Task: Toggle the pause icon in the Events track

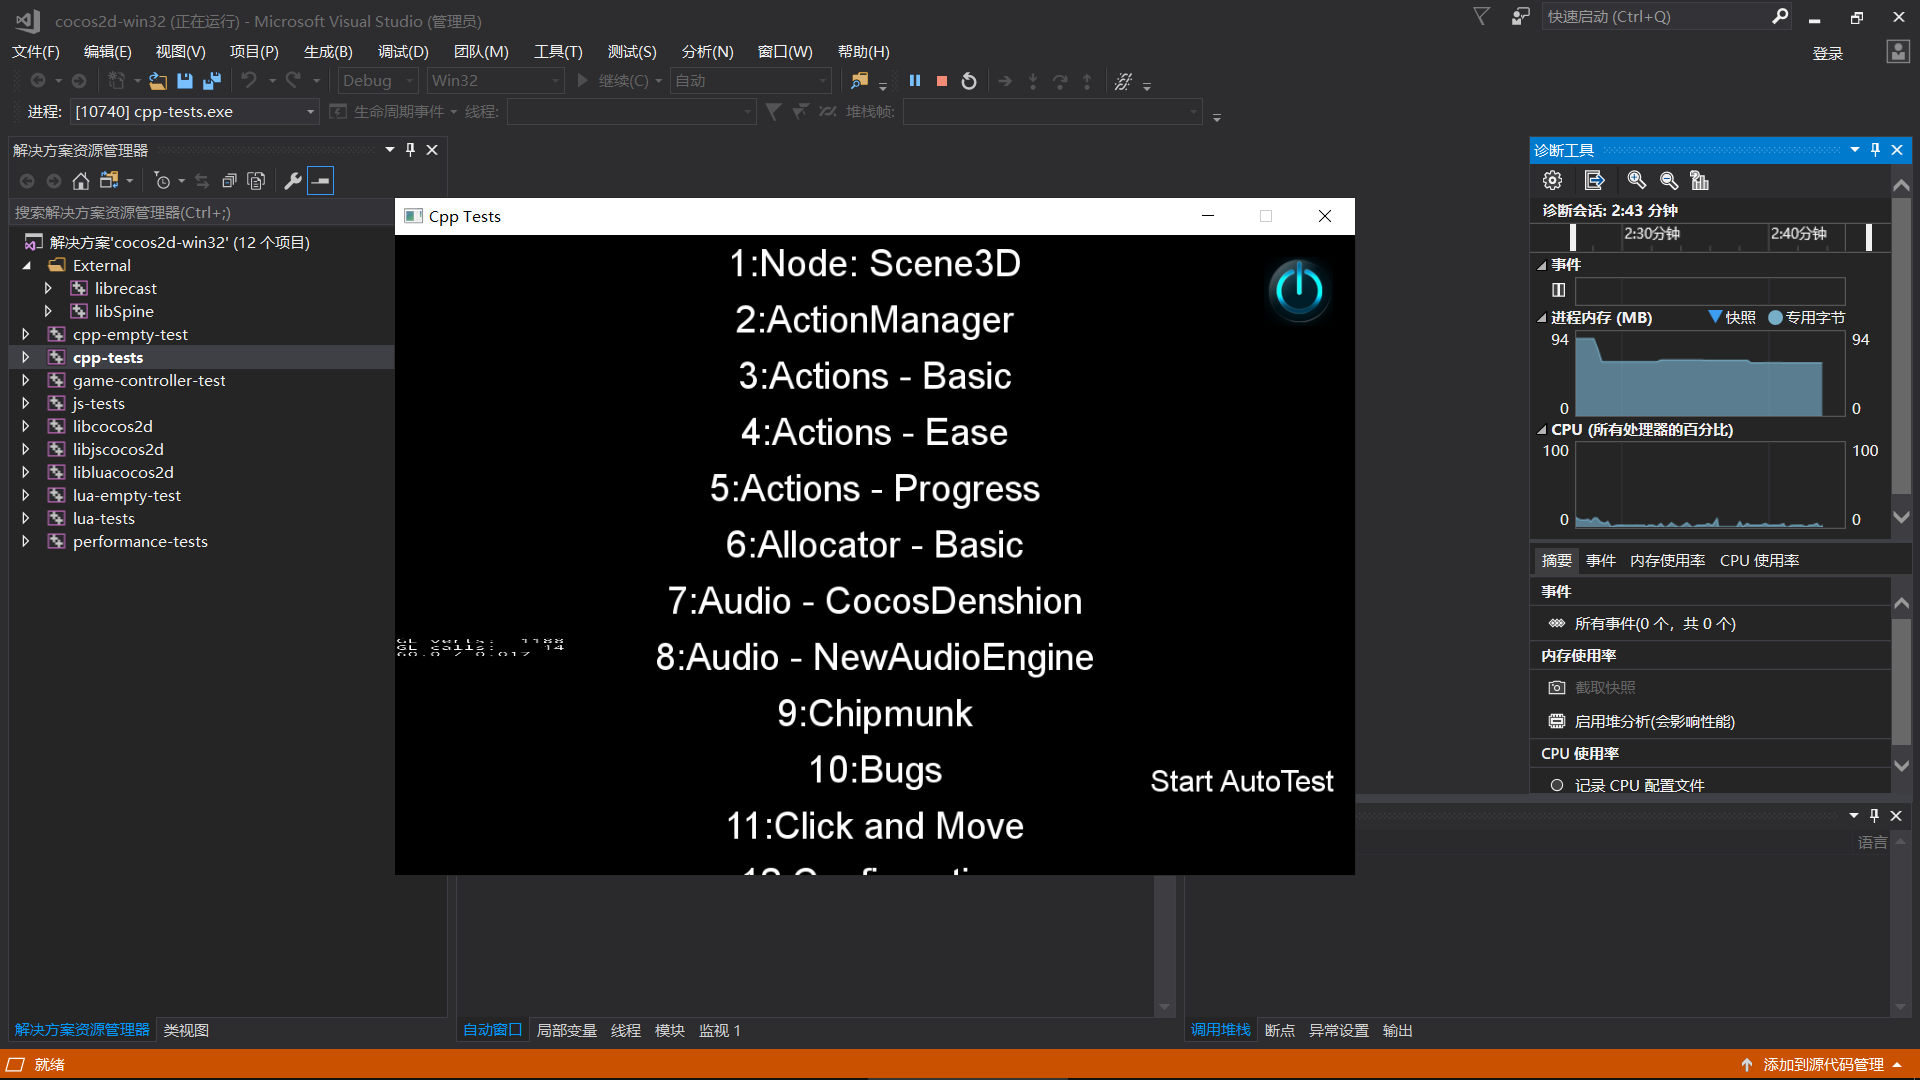Action: click(x=1558, y=290)
